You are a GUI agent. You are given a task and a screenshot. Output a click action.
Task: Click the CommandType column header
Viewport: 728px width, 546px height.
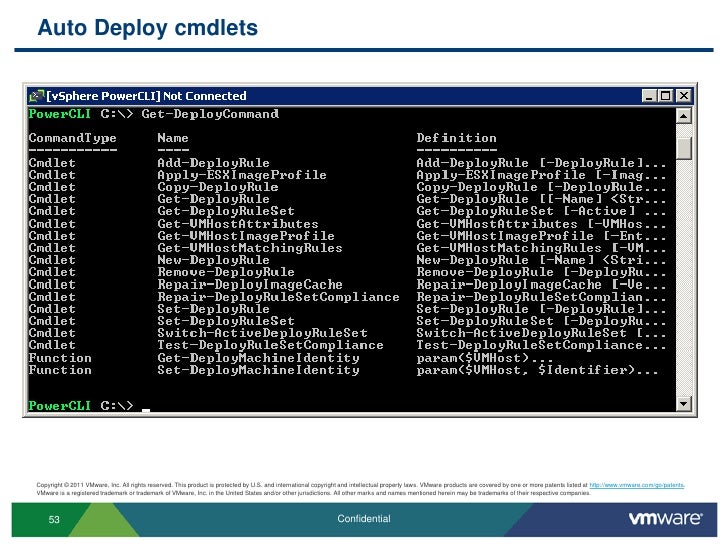(x=72, y=138)
